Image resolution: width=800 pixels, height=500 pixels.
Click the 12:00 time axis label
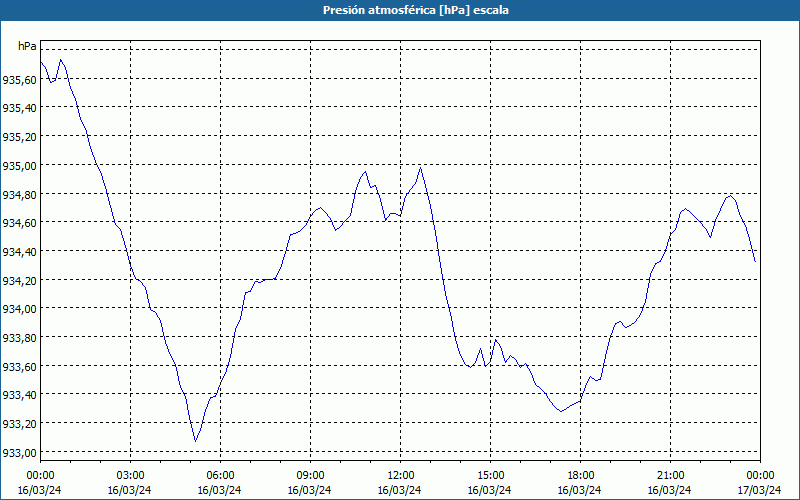[x=400, y=476]
